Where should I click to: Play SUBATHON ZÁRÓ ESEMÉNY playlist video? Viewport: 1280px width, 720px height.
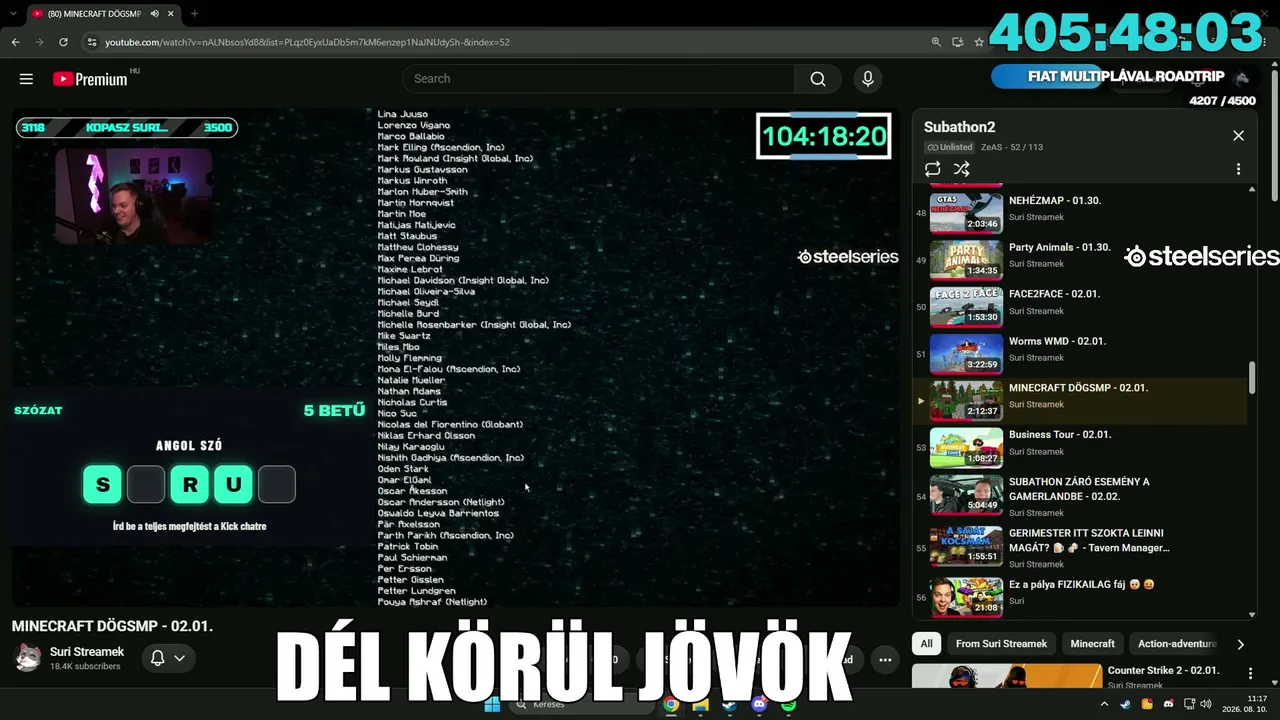(x=1079, y=489)
